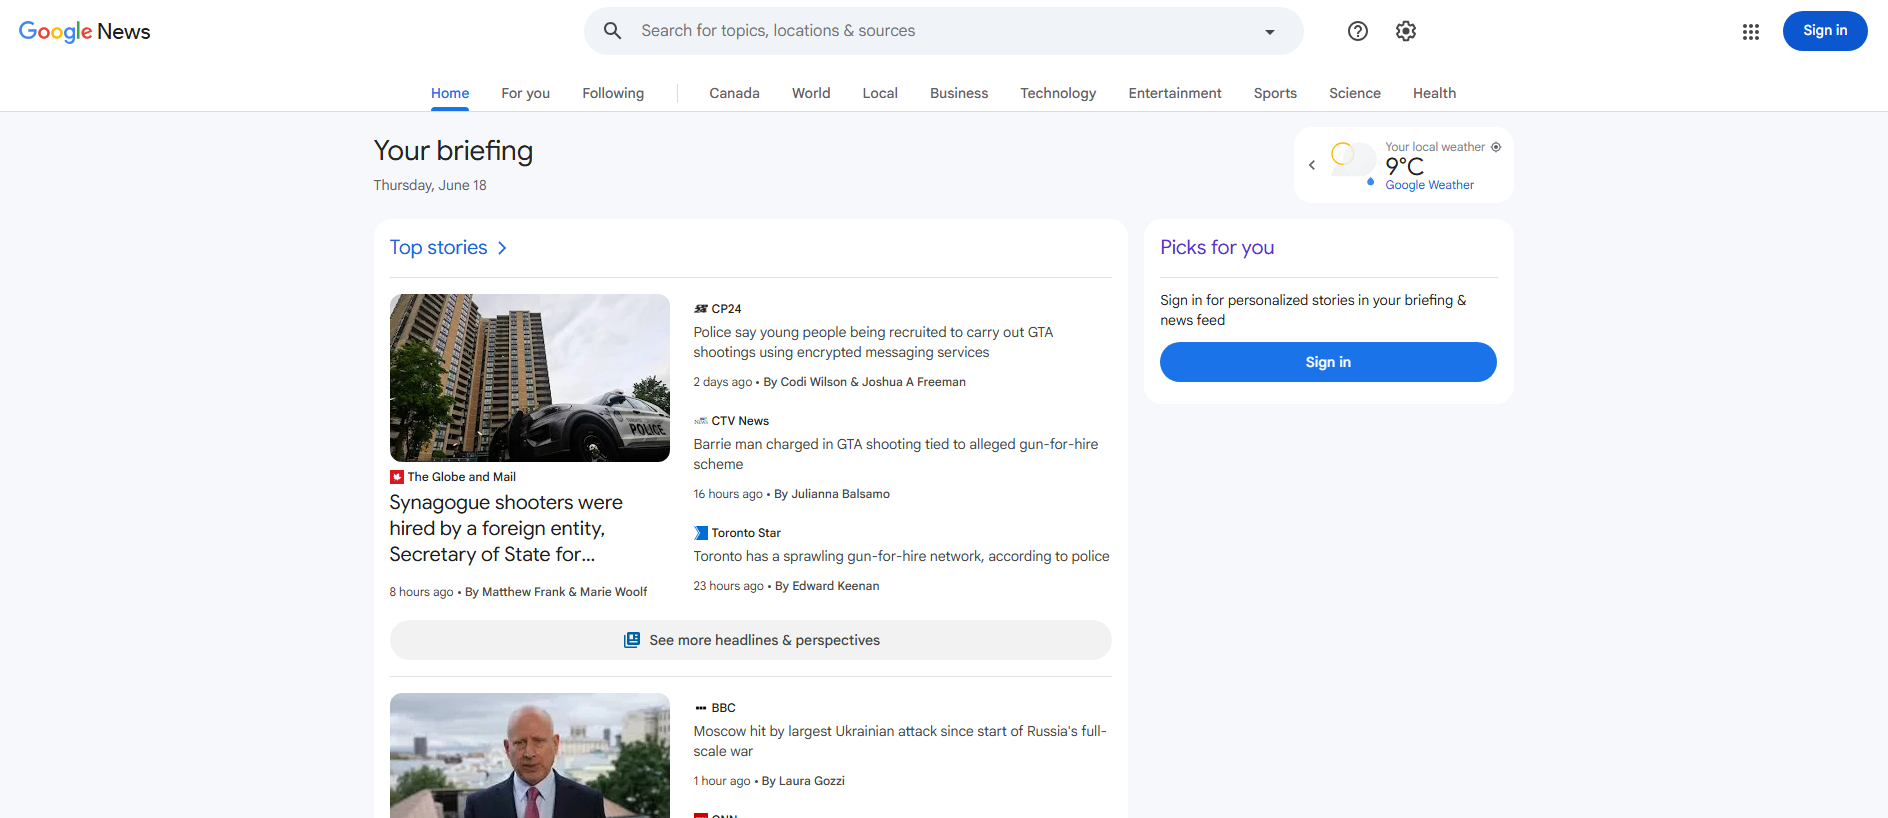Click the CP24 source logo
The image size is (1888, 818).
(700, 309)
